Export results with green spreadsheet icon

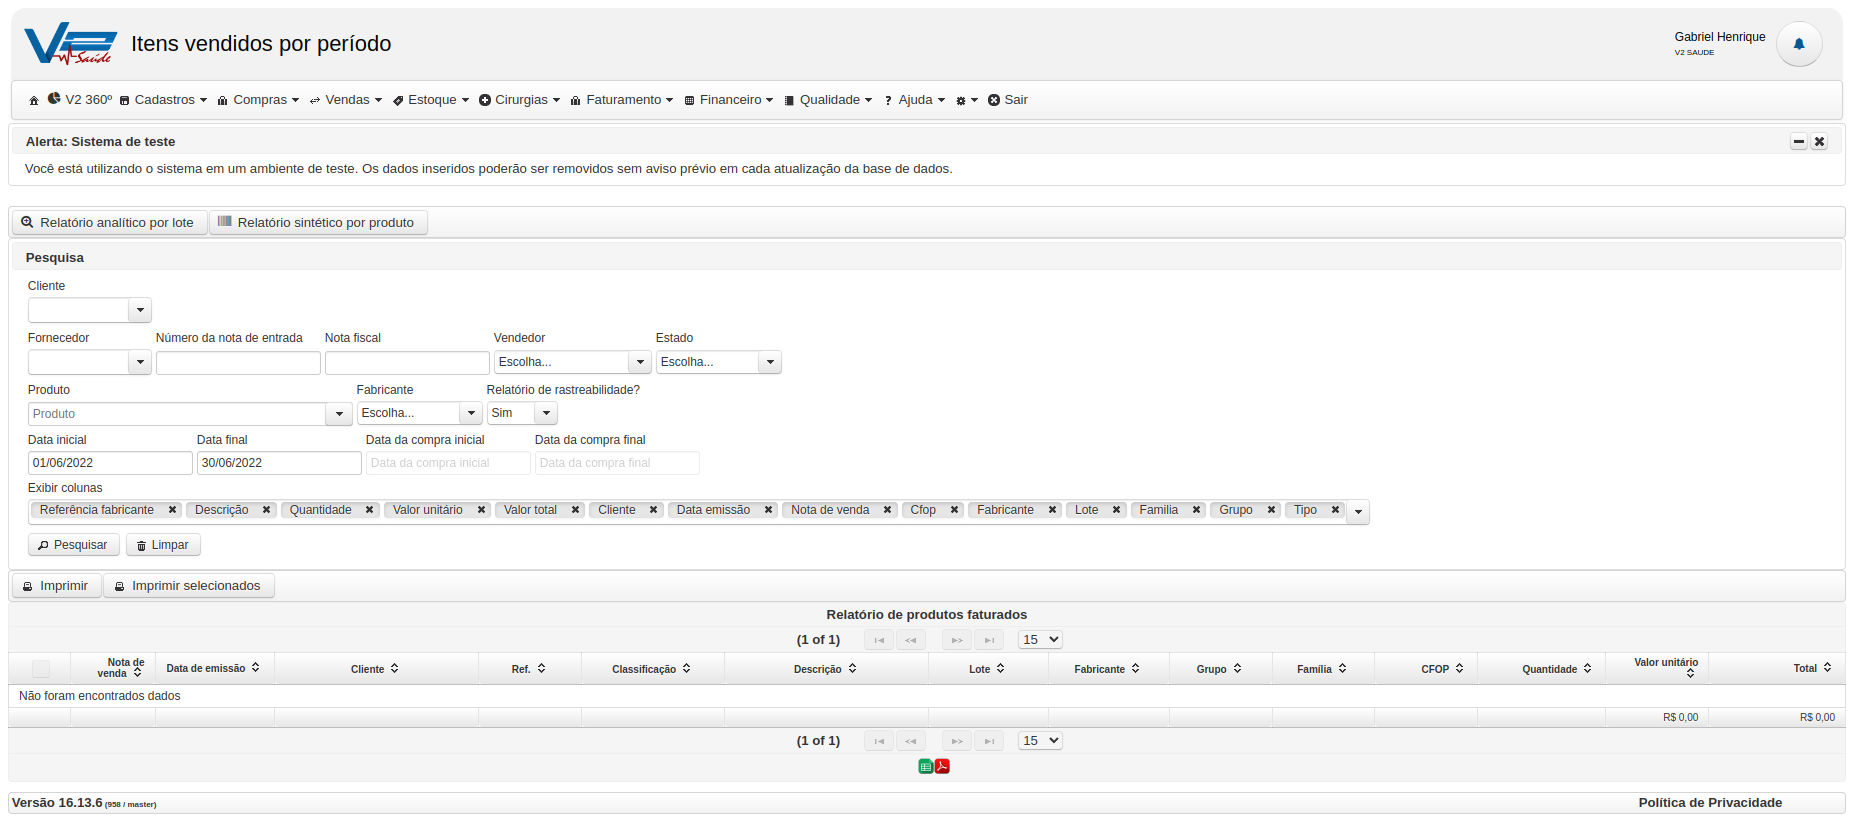(x=925, y=766)
